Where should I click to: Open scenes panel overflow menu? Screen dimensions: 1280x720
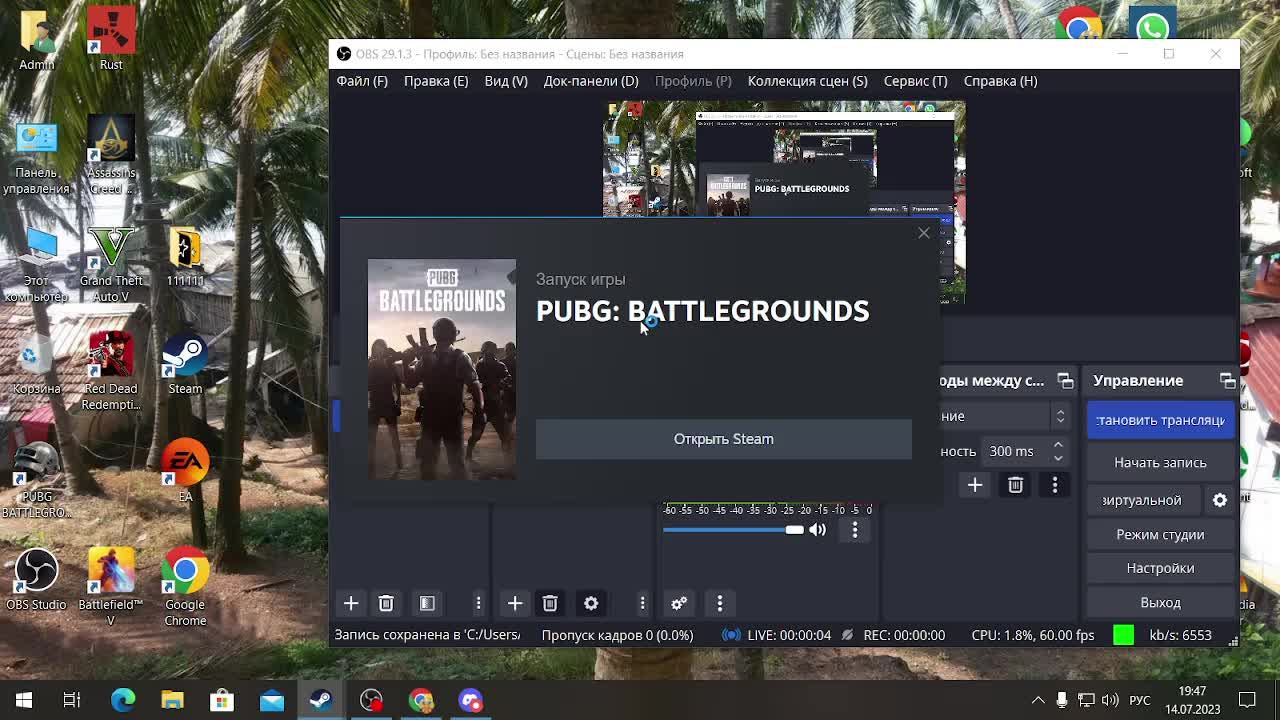(478, 603)
